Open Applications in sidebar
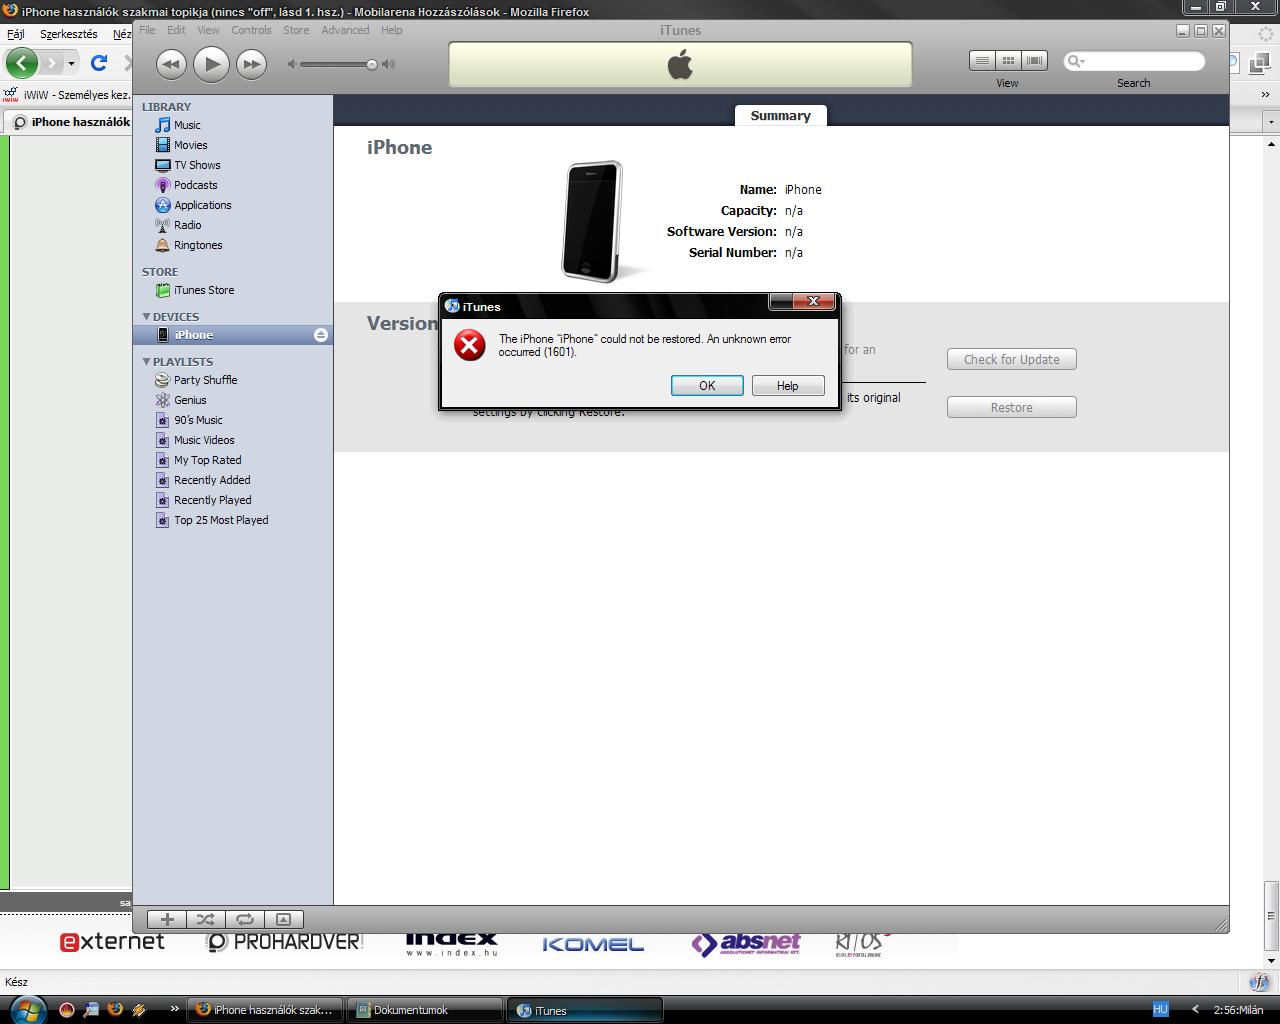The image size is (1280, 1024). [x=202, y=205]
